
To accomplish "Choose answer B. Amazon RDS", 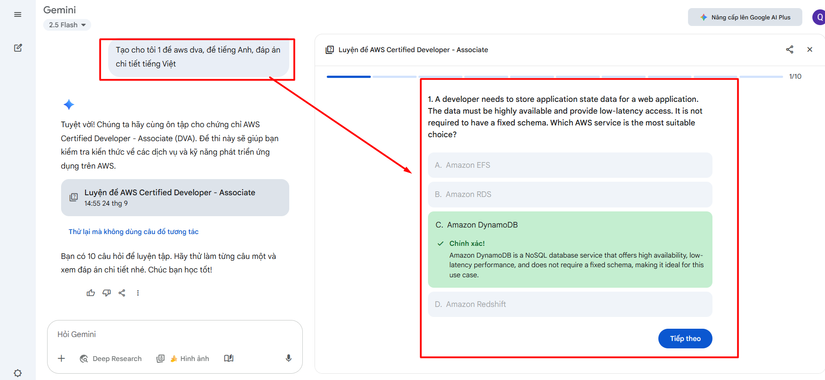I will click(570, 195).
